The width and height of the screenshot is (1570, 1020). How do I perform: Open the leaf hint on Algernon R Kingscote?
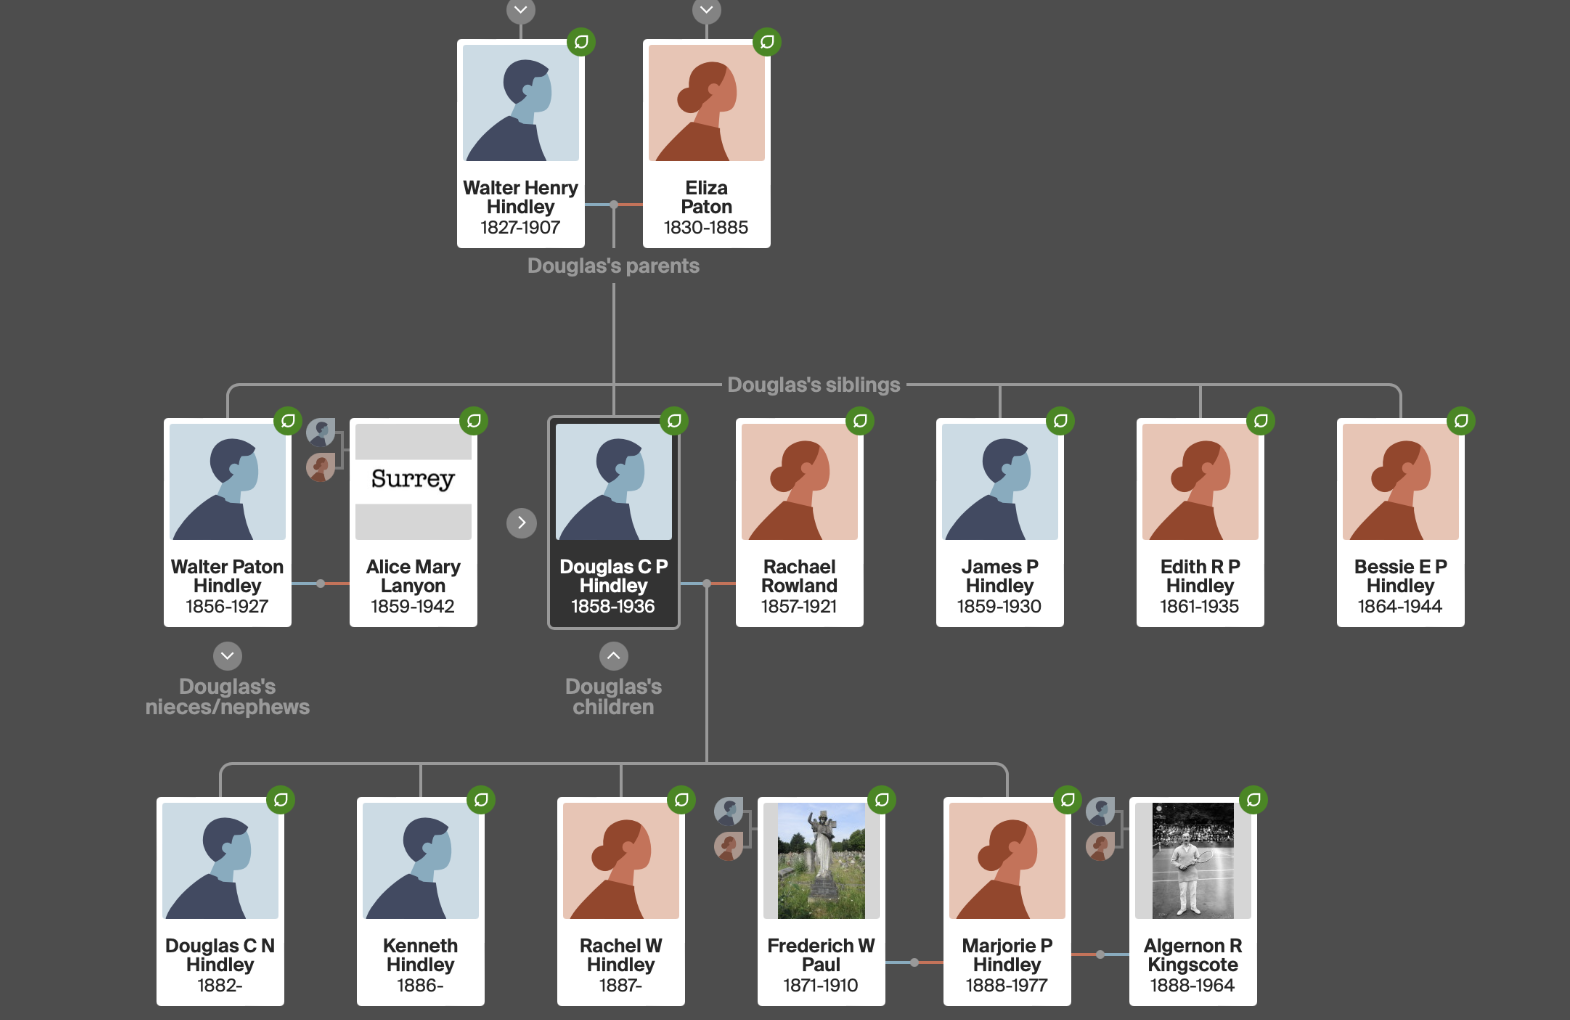coord(1253,800)
